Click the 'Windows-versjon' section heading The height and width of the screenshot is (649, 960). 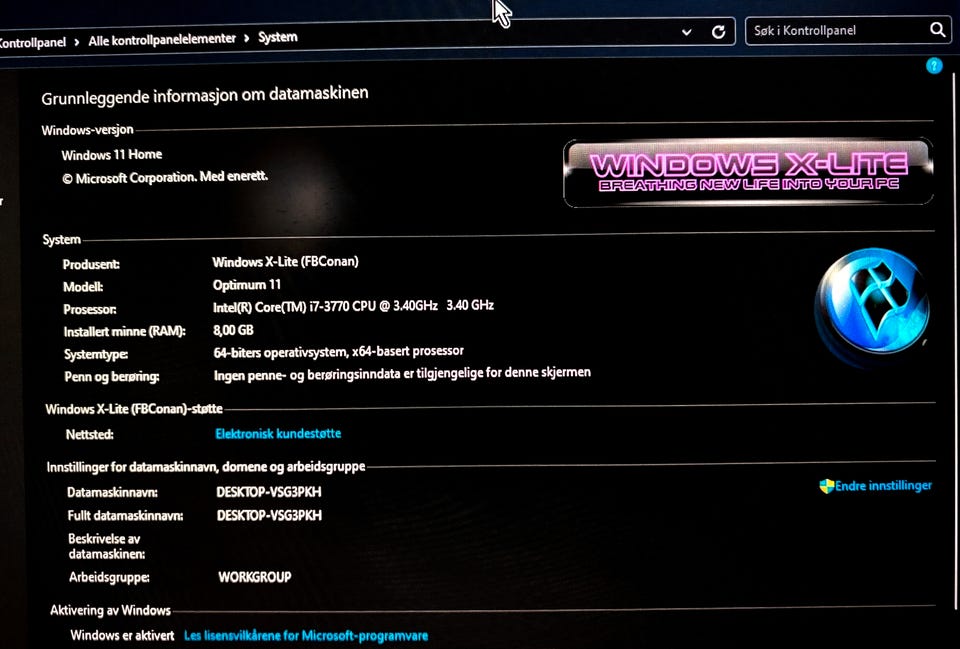[x=87, y=130]
